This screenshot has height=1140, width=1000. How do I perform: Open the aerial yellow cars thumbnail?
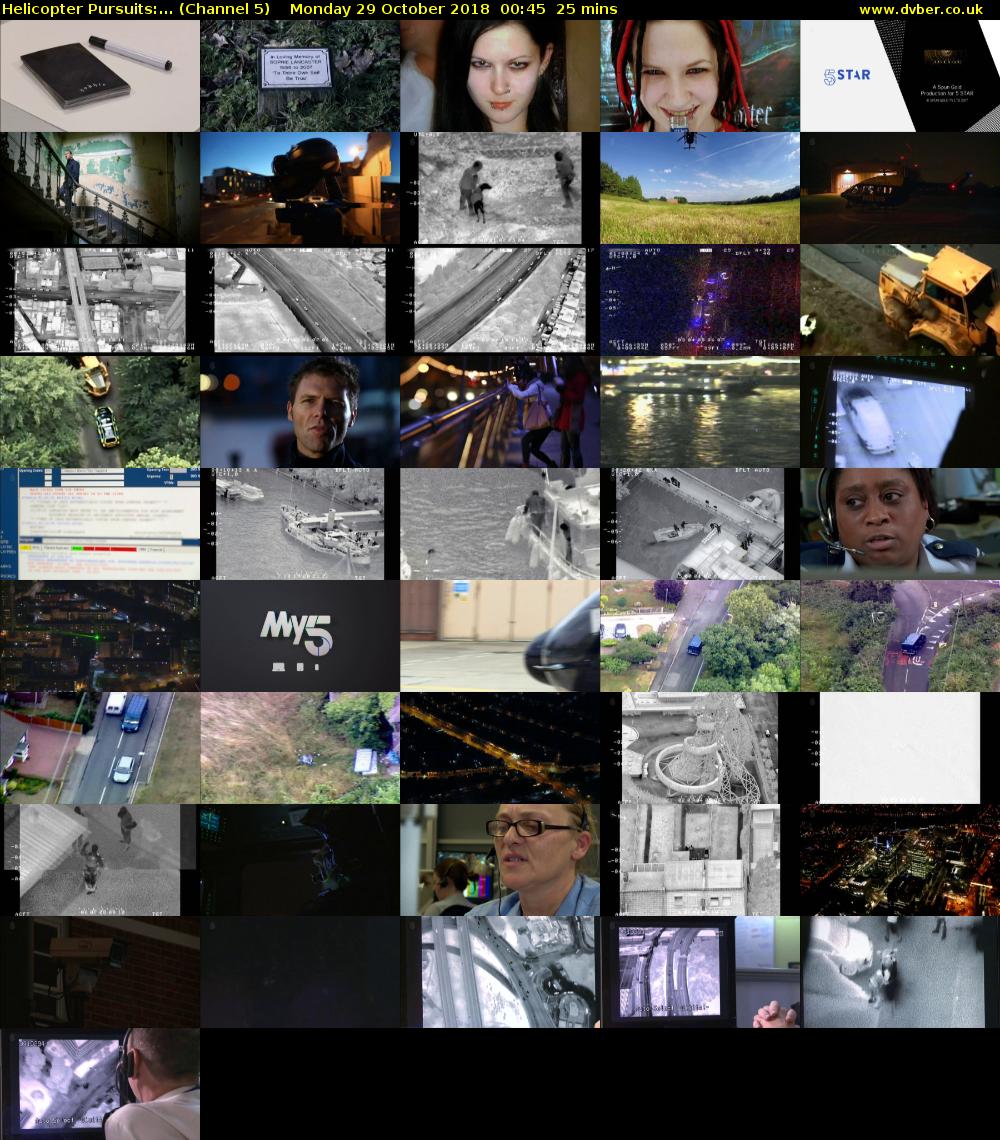(100, 412)
